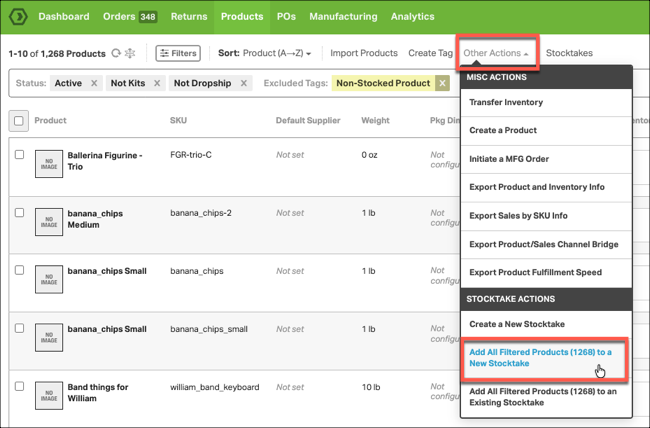Click the banana_chips Medium image placeholder
The width and height of the screenshot is (650, 428).
[49, 222]
